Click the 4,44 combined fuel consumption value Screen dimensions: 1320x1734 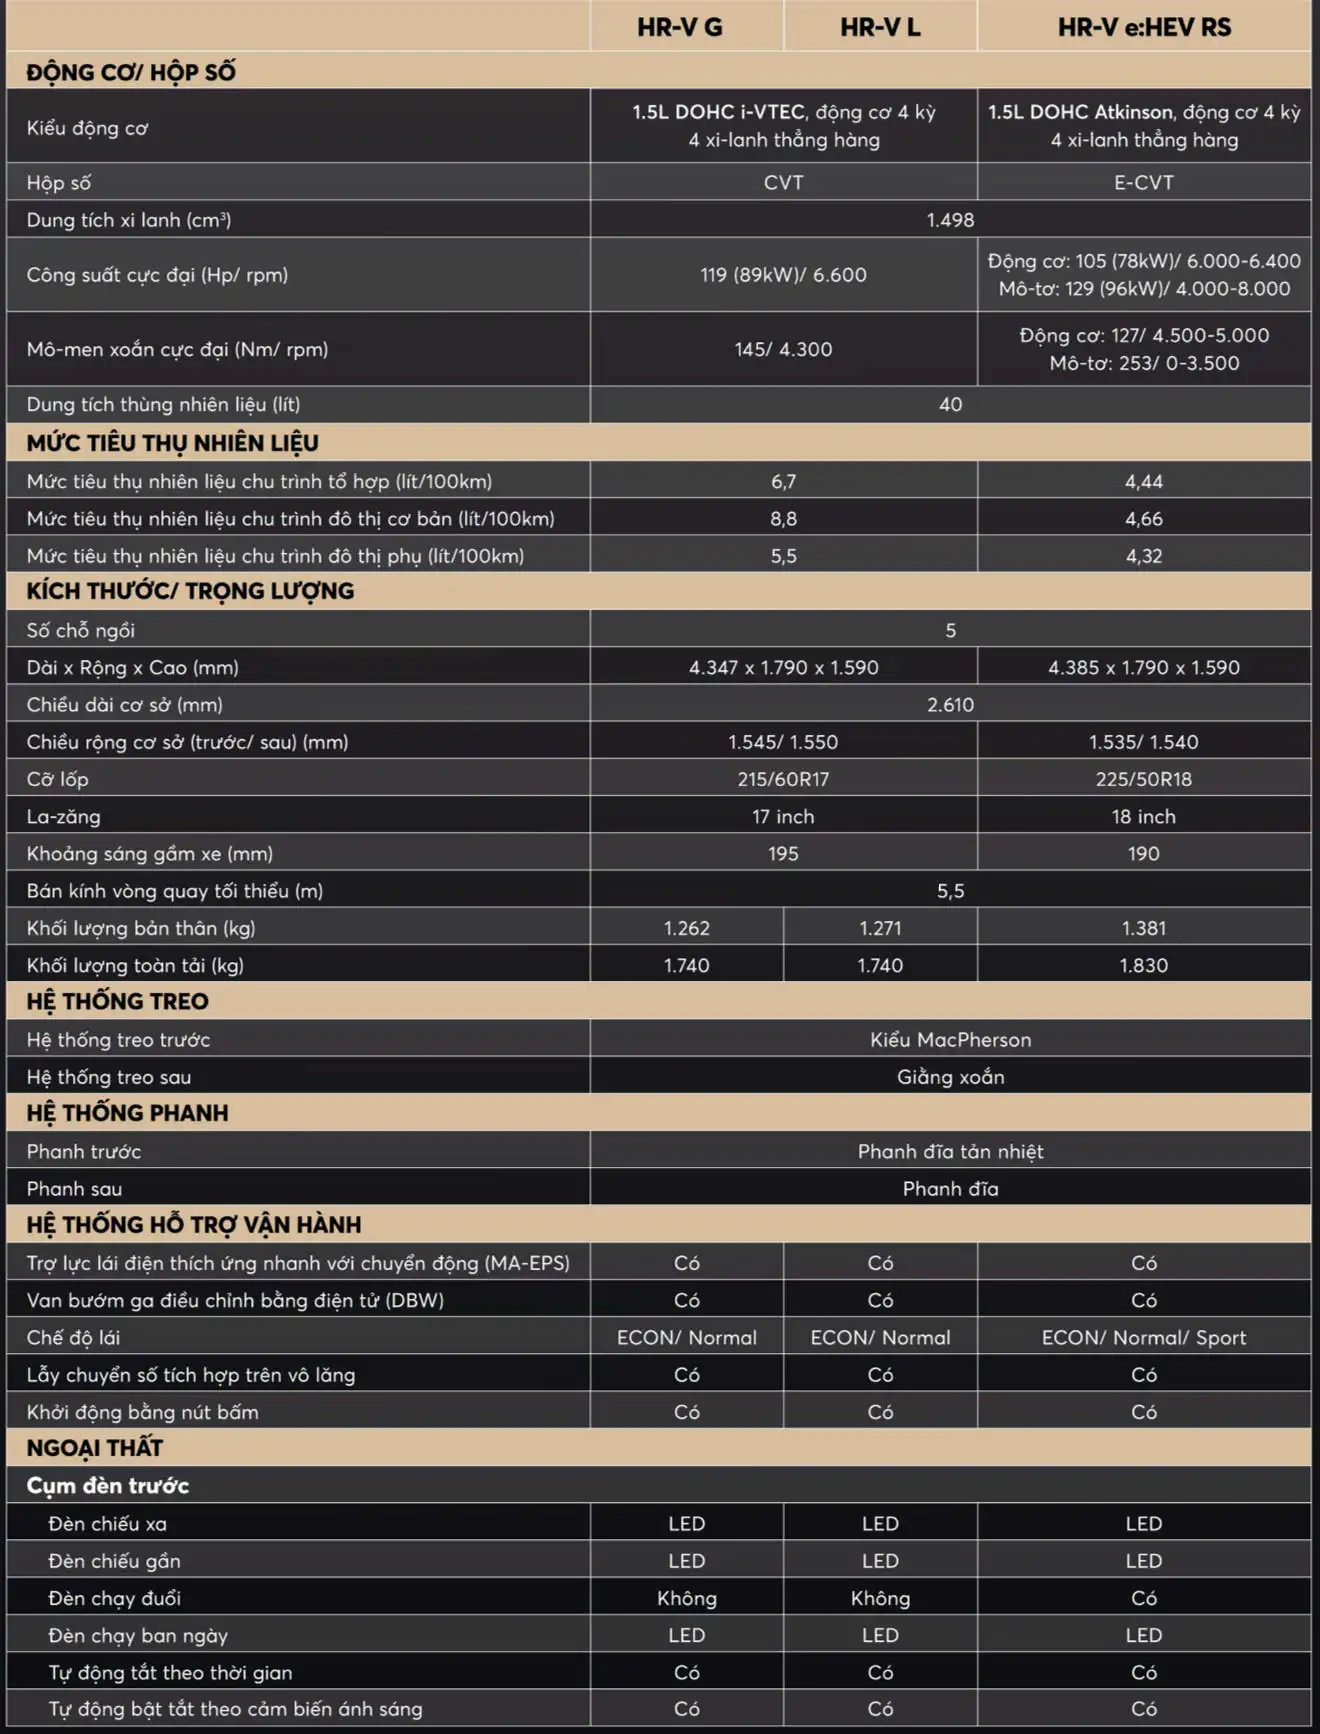click(x=1144, y=481)
